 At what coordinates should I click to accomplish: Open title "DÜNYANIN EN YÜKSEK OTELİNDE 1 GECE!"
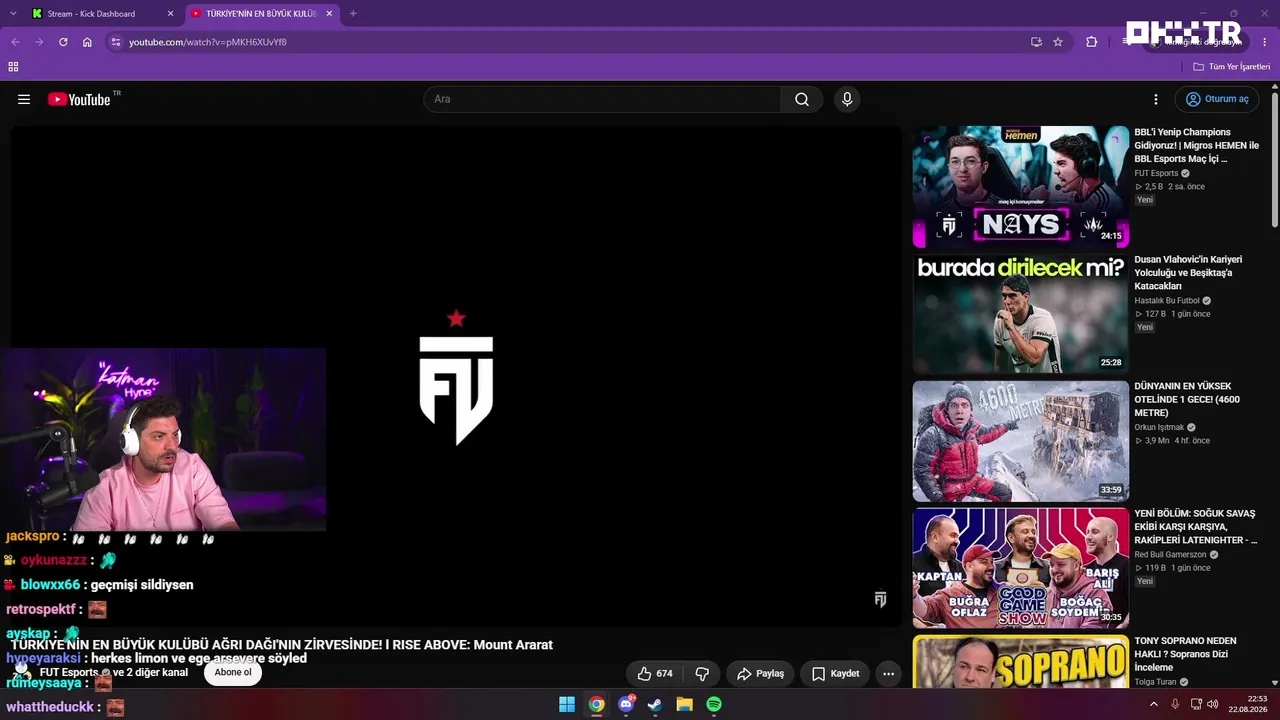pos(1187,399)
